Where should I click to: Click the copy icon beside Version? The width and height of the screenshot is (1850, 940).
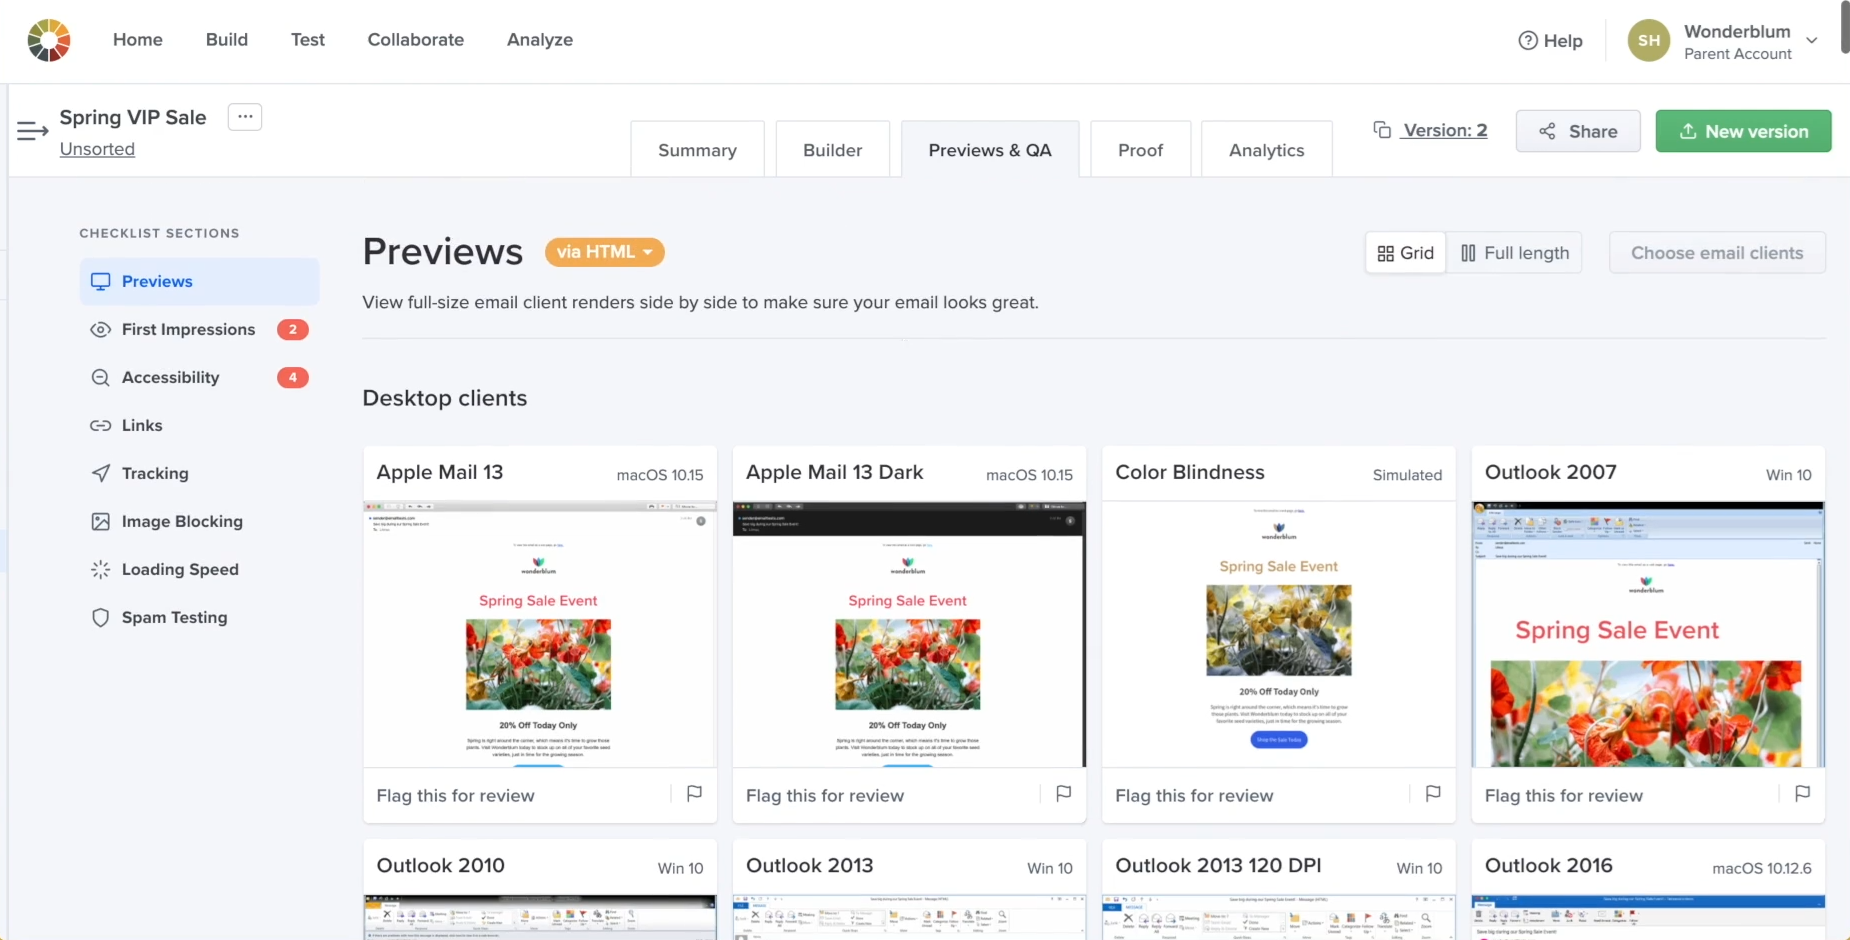(1382, 131)
